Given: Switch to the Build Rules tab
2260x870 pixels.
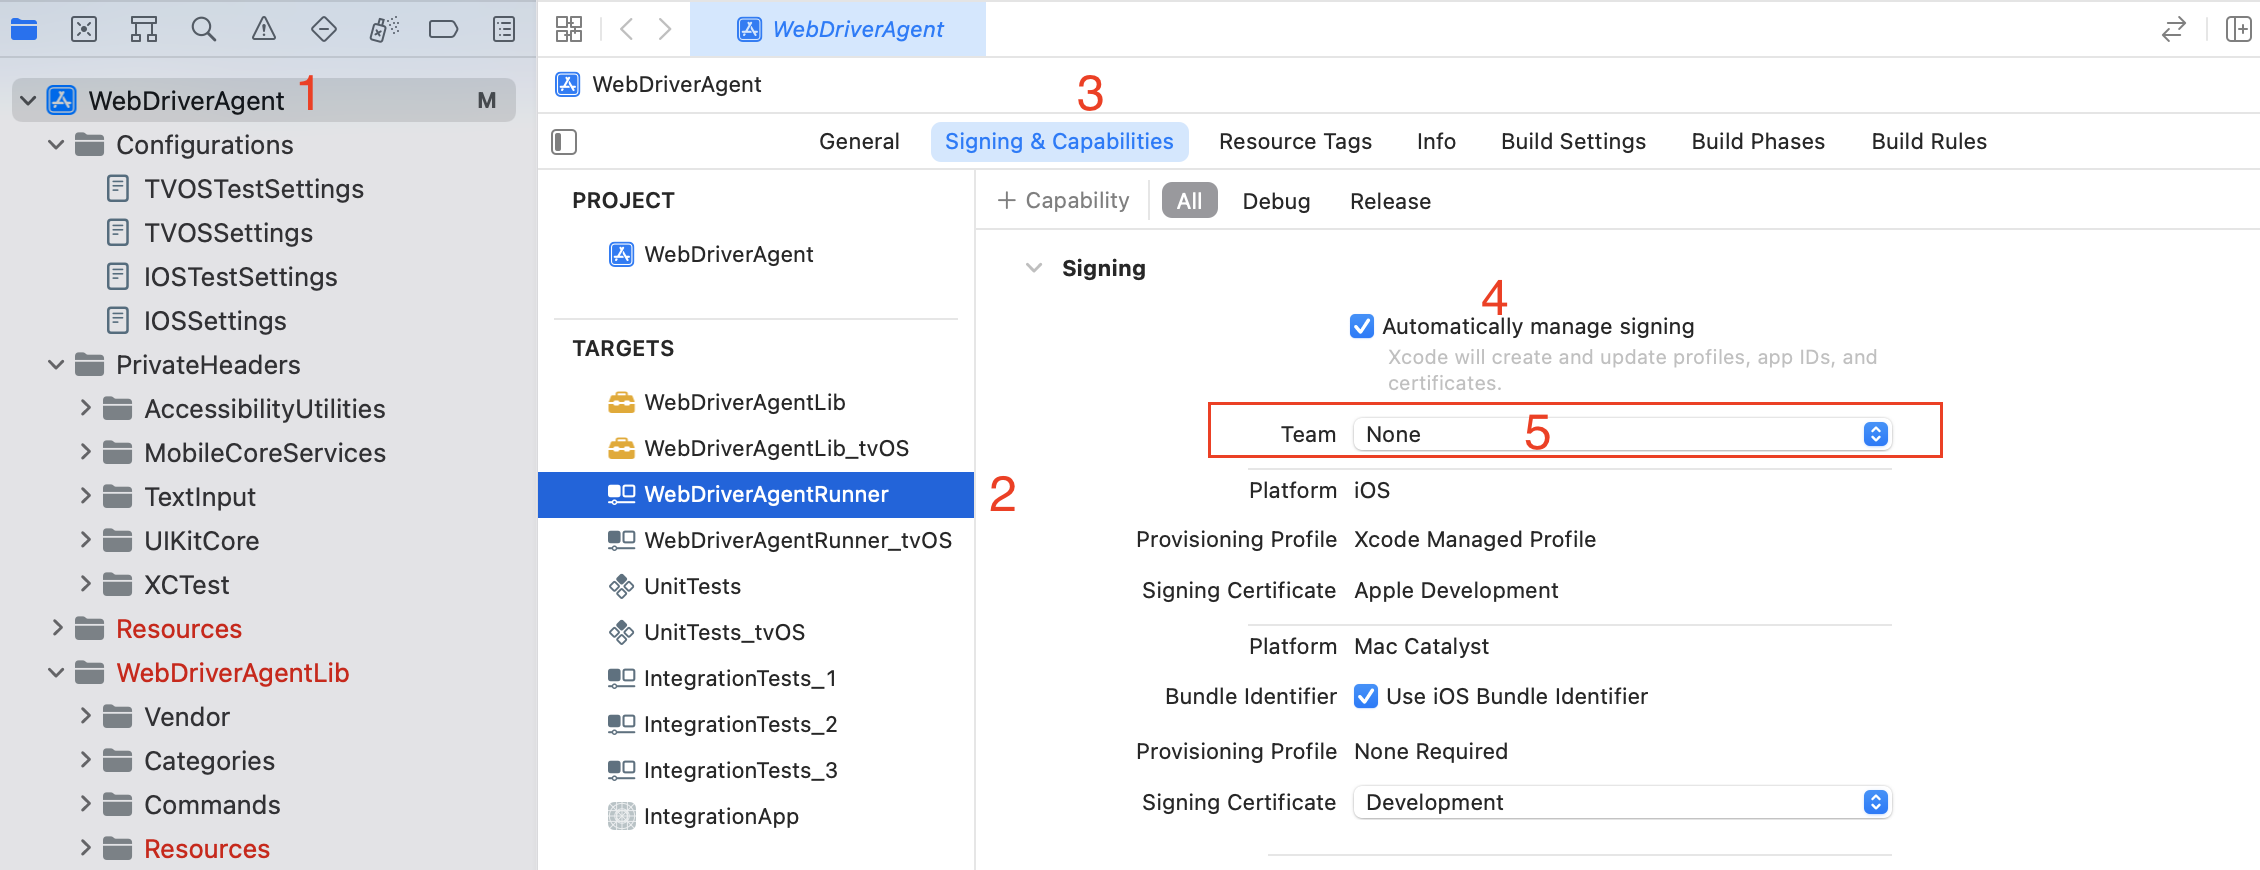Looking at the screenshot, I should 1929,142.
